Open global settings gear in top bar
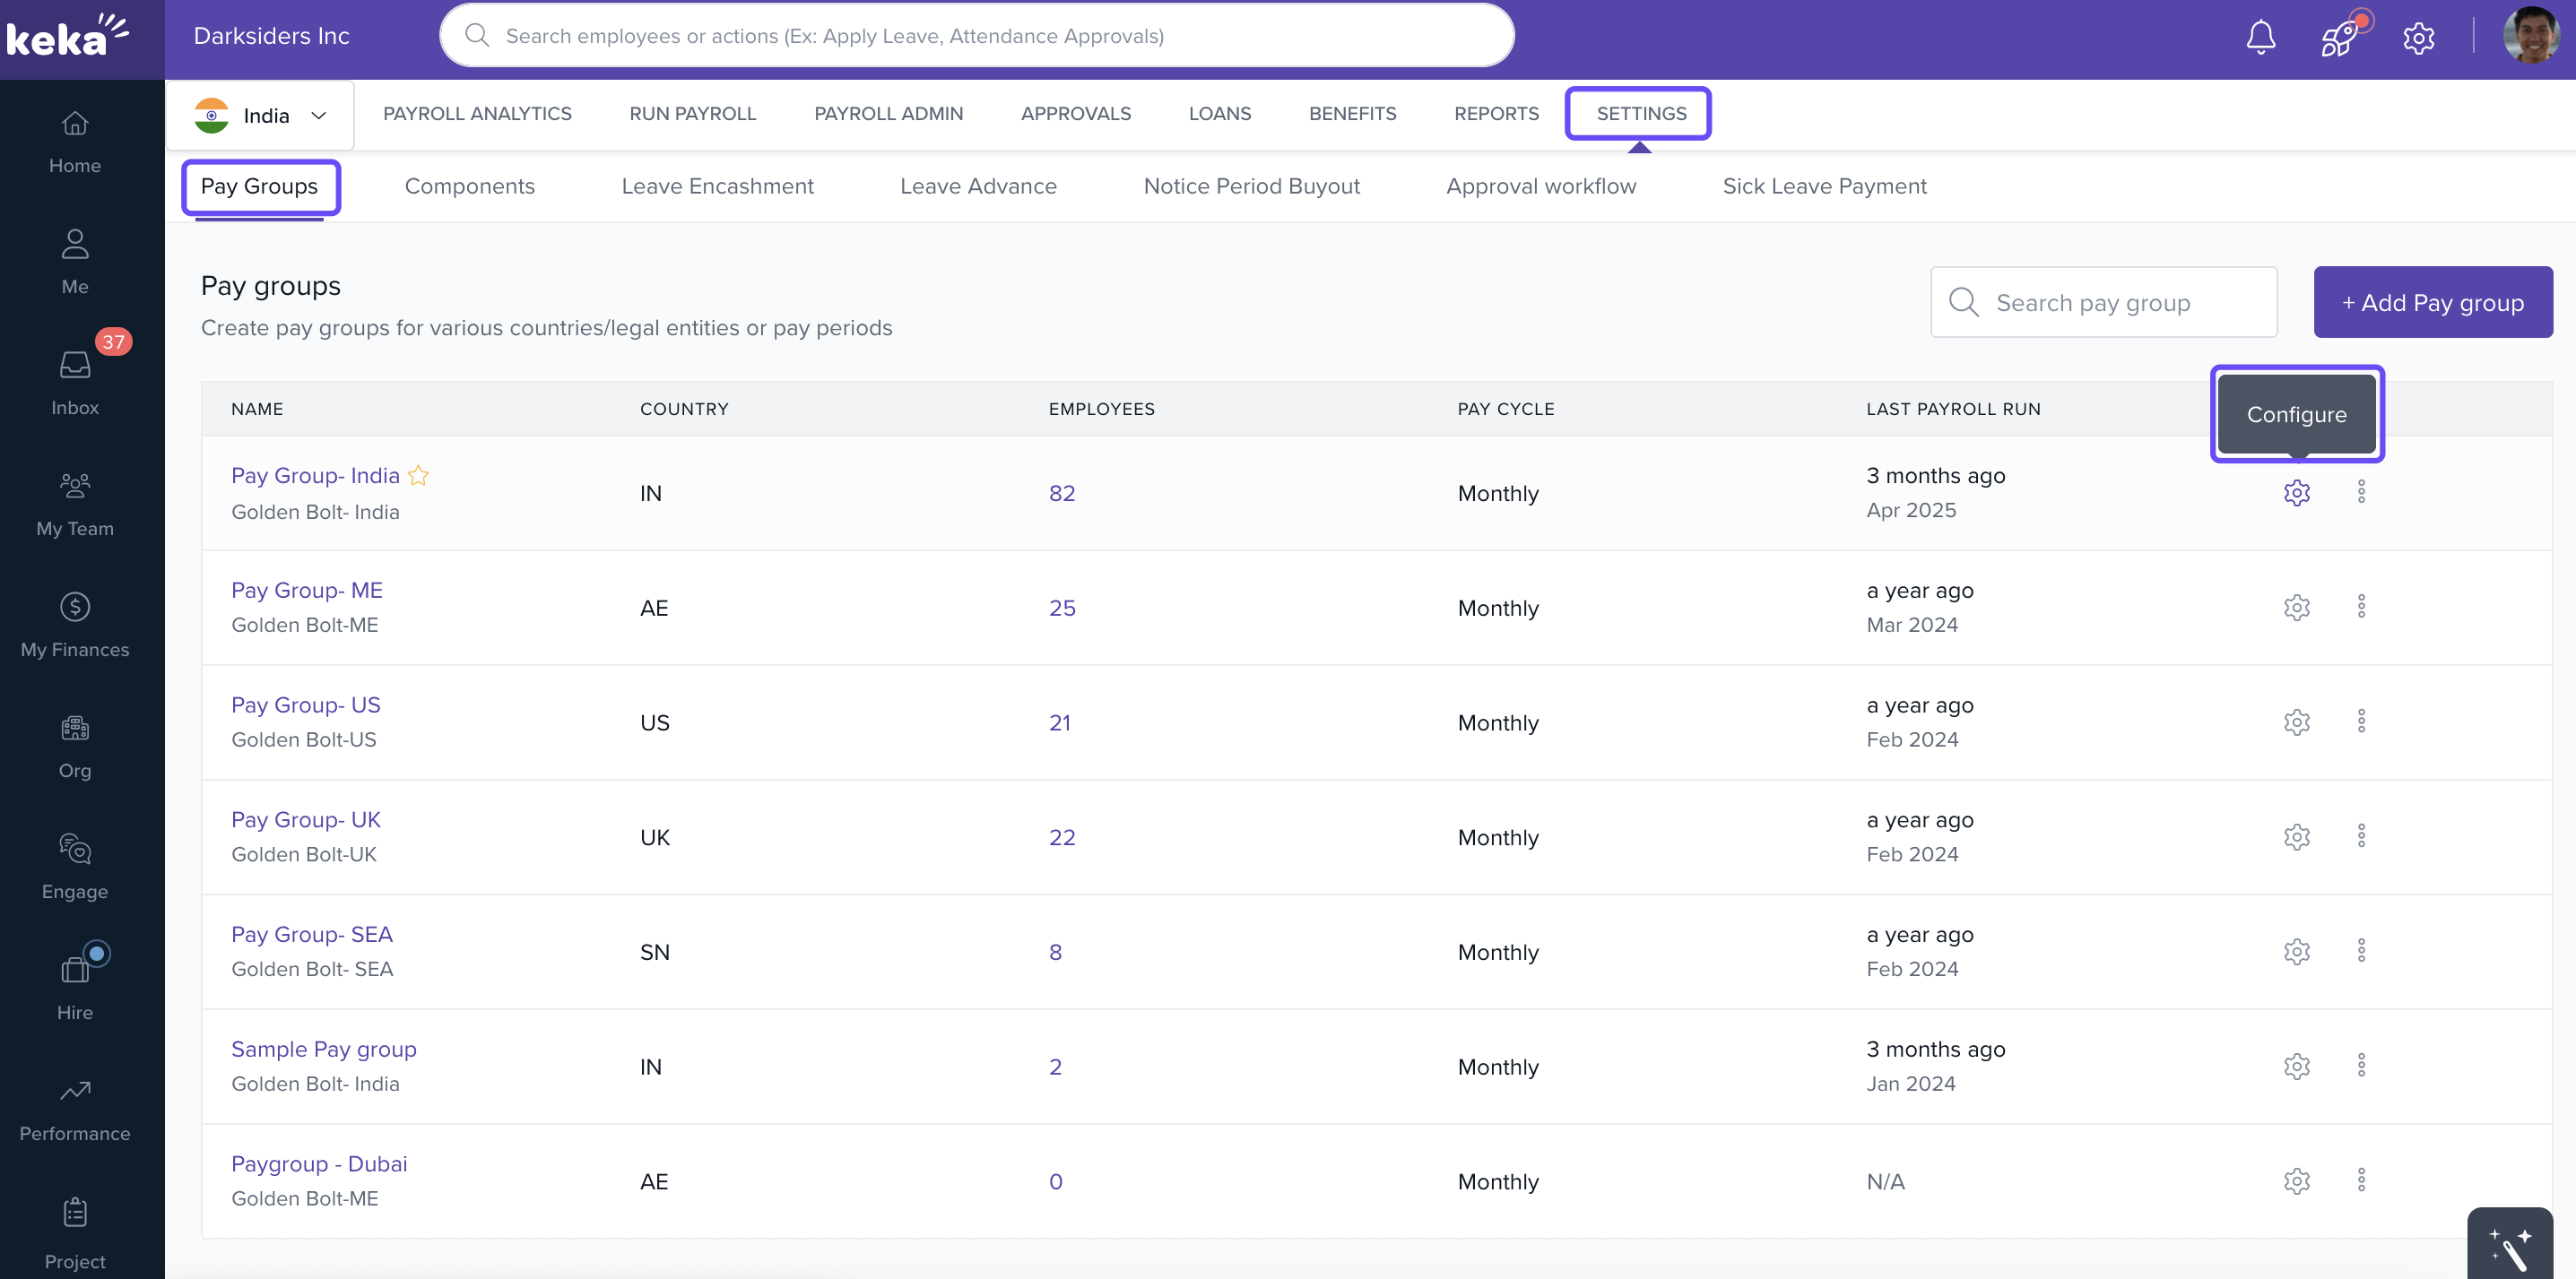 (x=2418, y=38)
